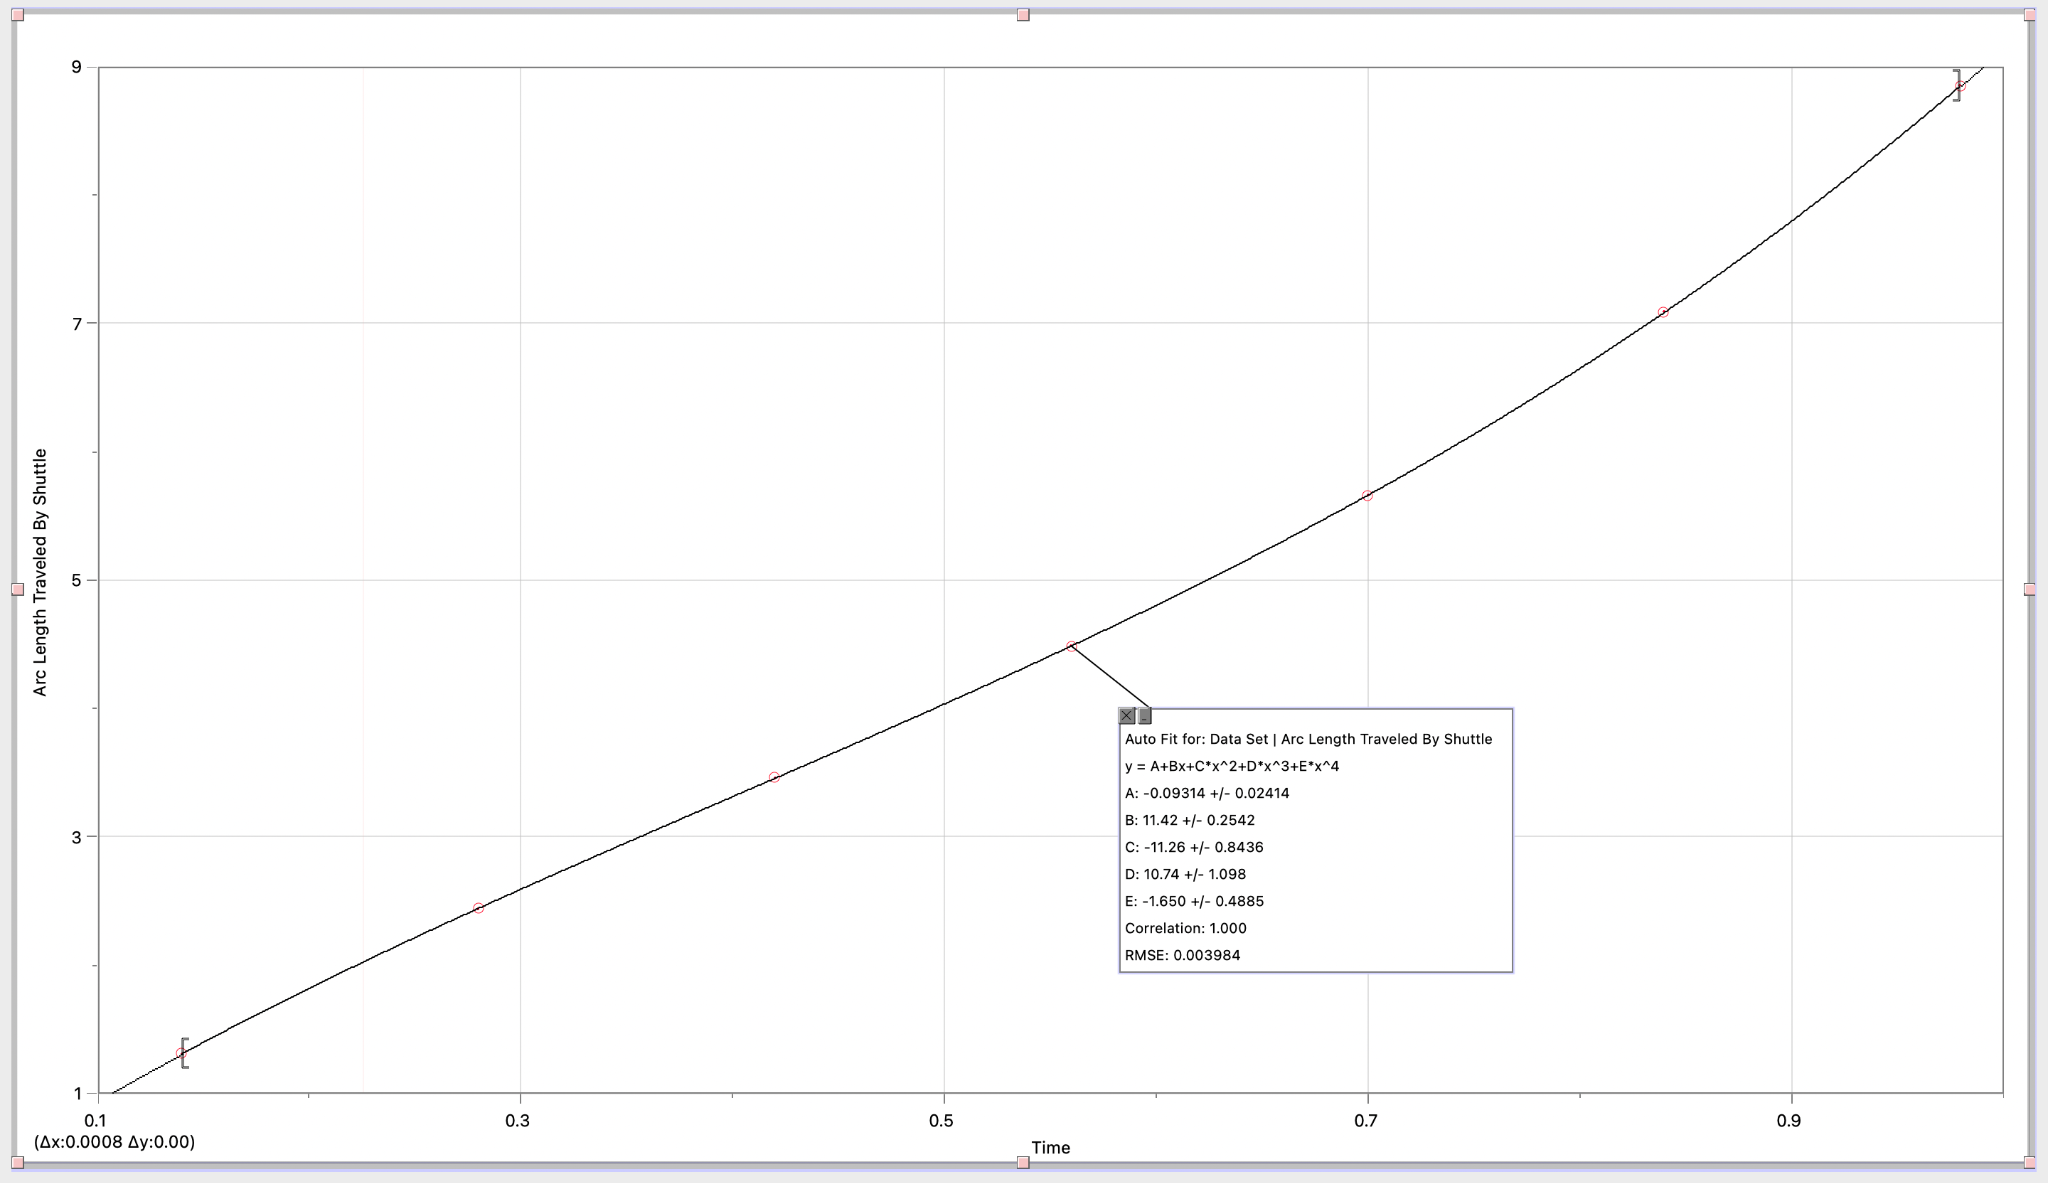Screen dimensions: 2048x1183
Task: Click the x-axis tick label 0.7
Action: coord(1367,1121)
